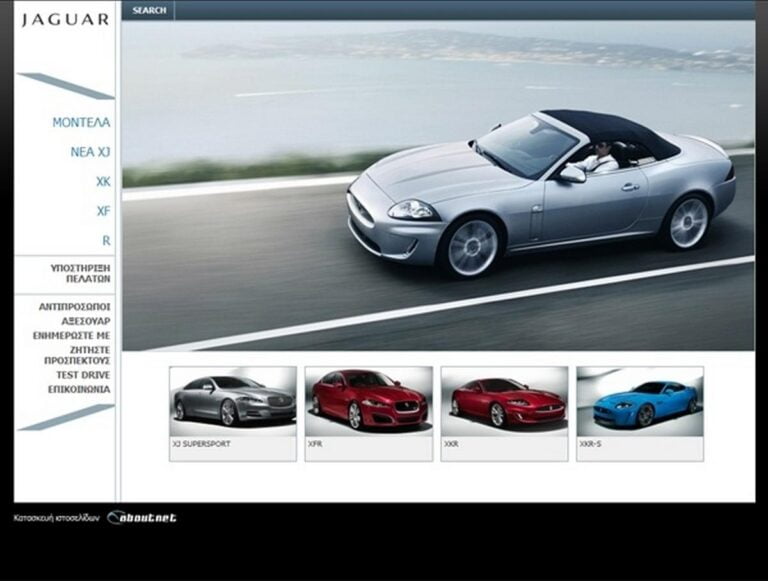Select ΖΗΤΗΣΤΕ ΠΡΟΣΠΕΚΤΟΥΣ link
Image resolution: width=768 pixels, height=581 pixels.
tap(77, 354)
